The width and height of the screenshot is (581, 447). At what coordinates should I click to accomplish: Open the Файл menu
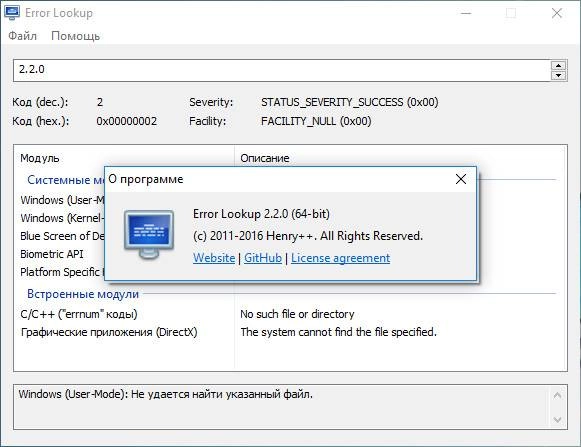(x=22, y=36)
